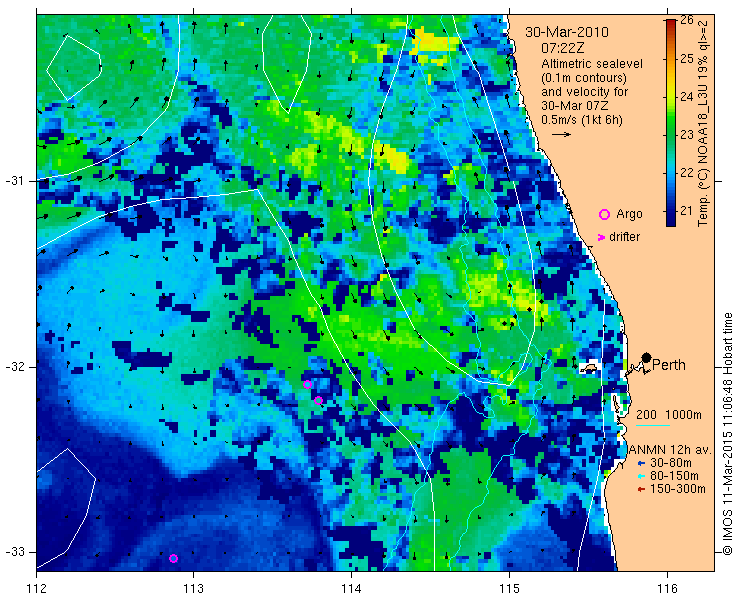Click the longitude axis label 115
The width and height of the screenshot is (740, 600).
click(509, 589)
